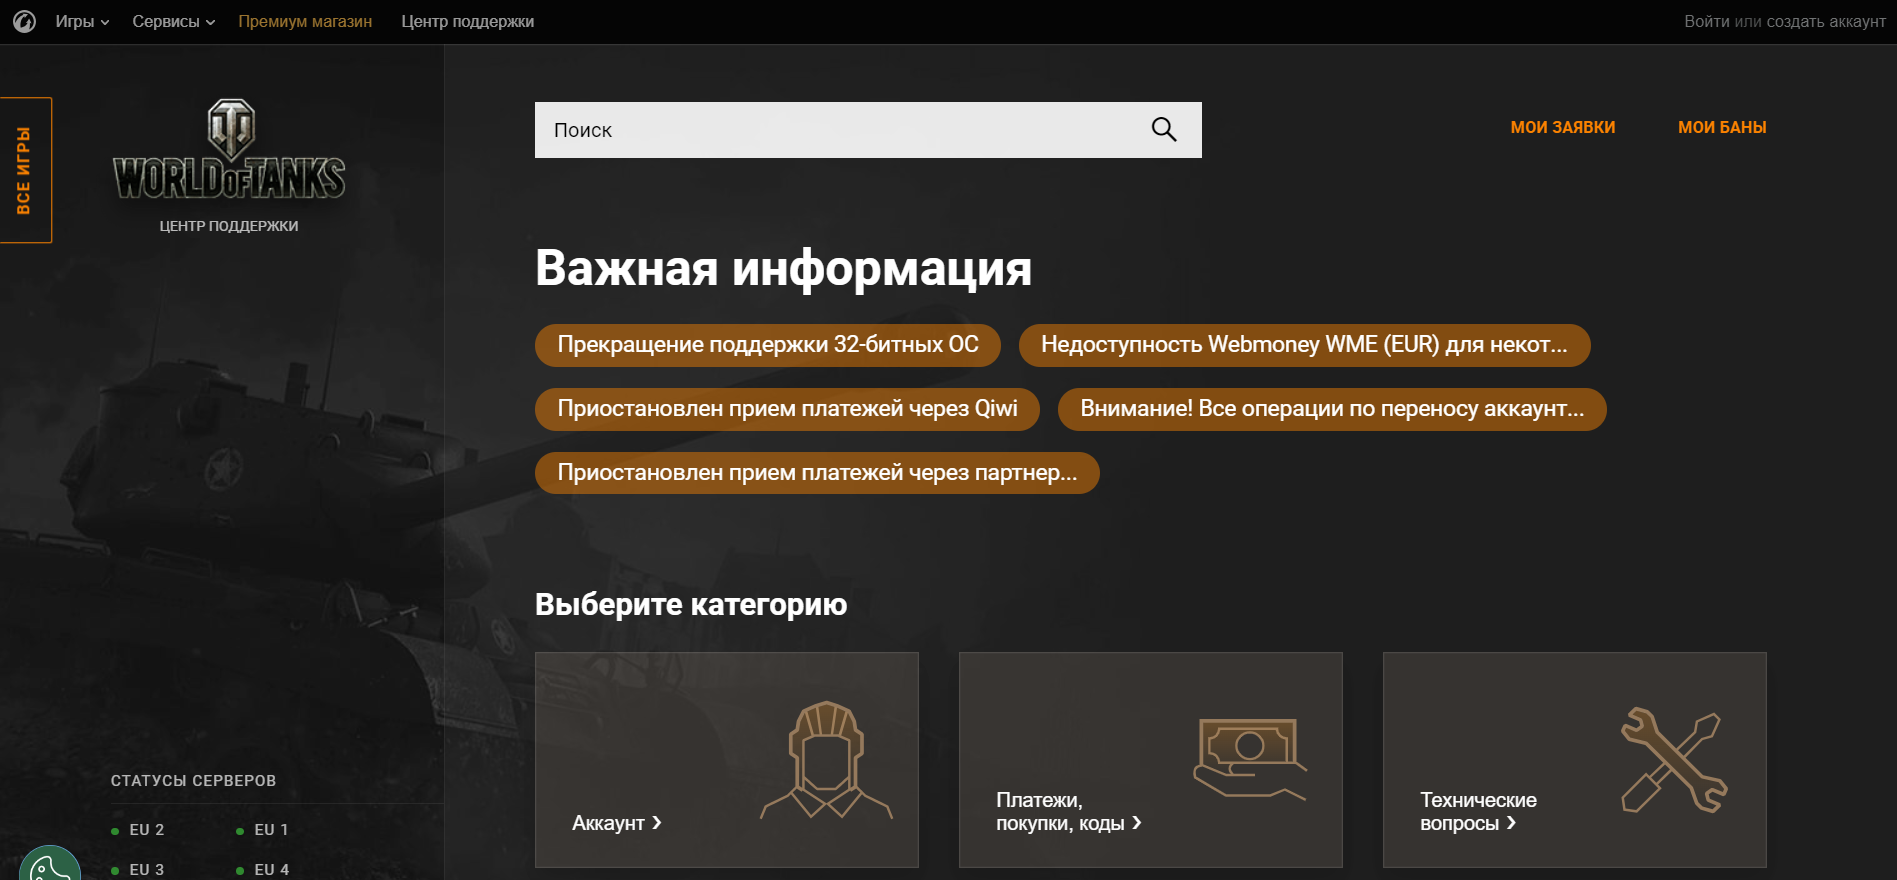
Task: Click the СТАТУСЫ СЕРВЕРОВ heading
Action: [x=193, y=781]
